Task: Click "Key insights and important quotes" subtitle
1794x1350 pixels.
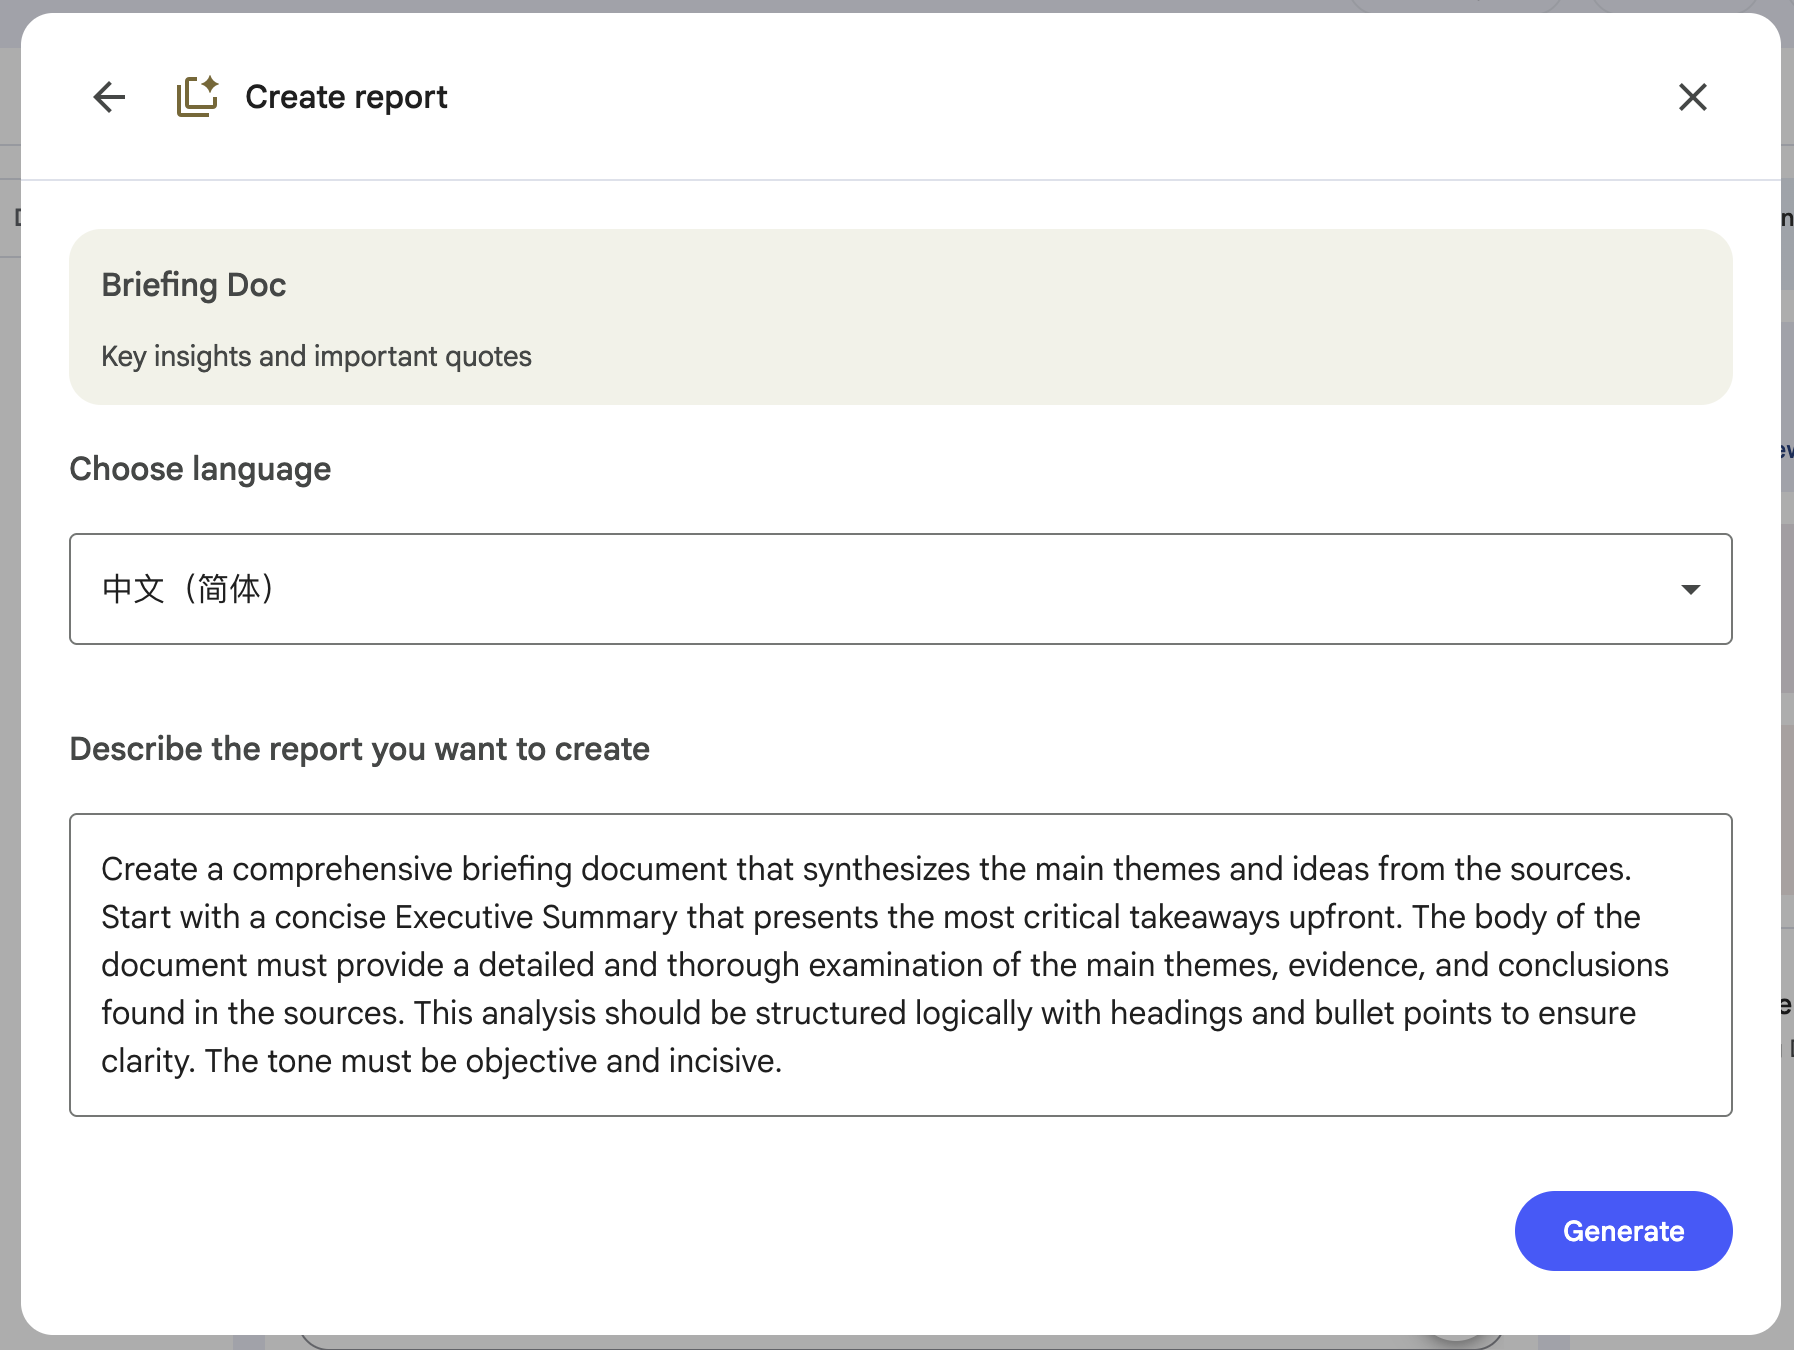Action: [316, 357]
